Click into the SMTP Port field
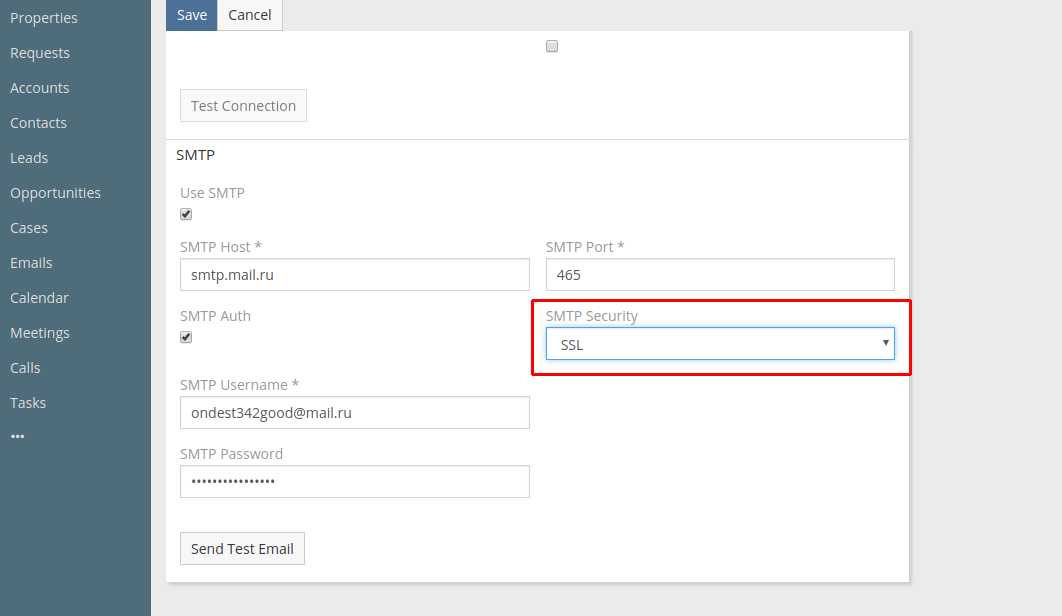Screen dimensions: 1062x616 pos(719,275)
